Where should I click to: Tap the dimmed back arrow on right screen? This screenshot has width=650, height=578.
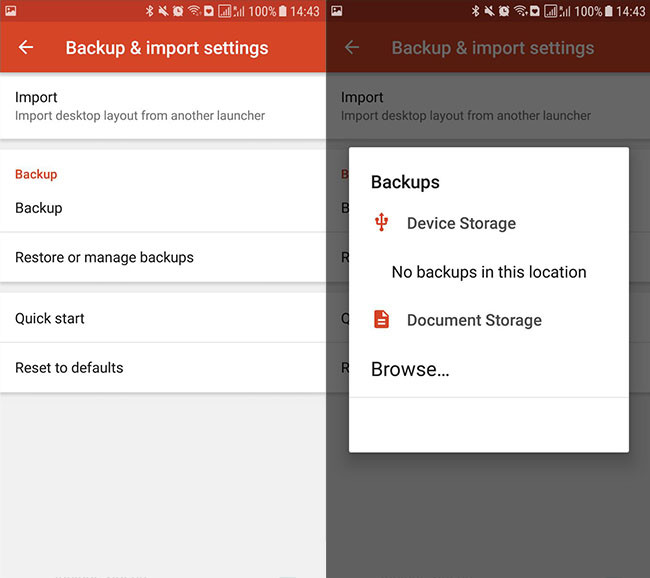pyautogui.click(x=352, y=47)
